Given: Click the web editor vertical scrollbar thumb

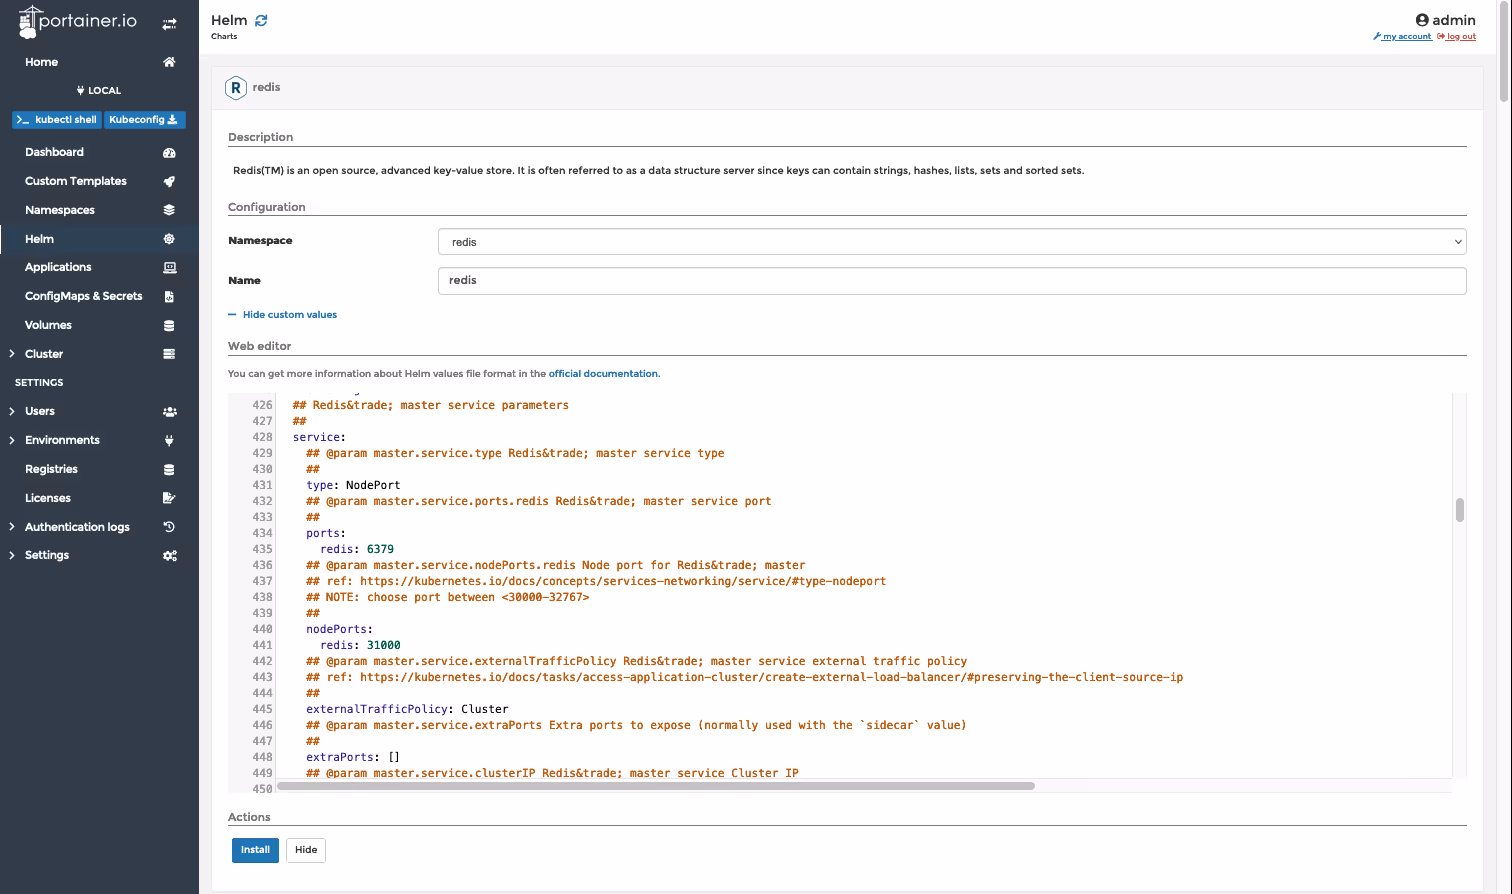Looking at the screenshot, I should (x=1460, y=510).
